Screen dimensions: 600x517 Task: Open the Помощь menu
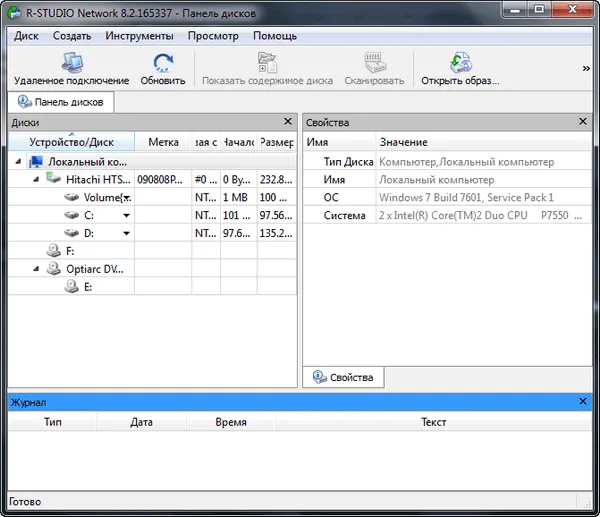click(275, 36)
